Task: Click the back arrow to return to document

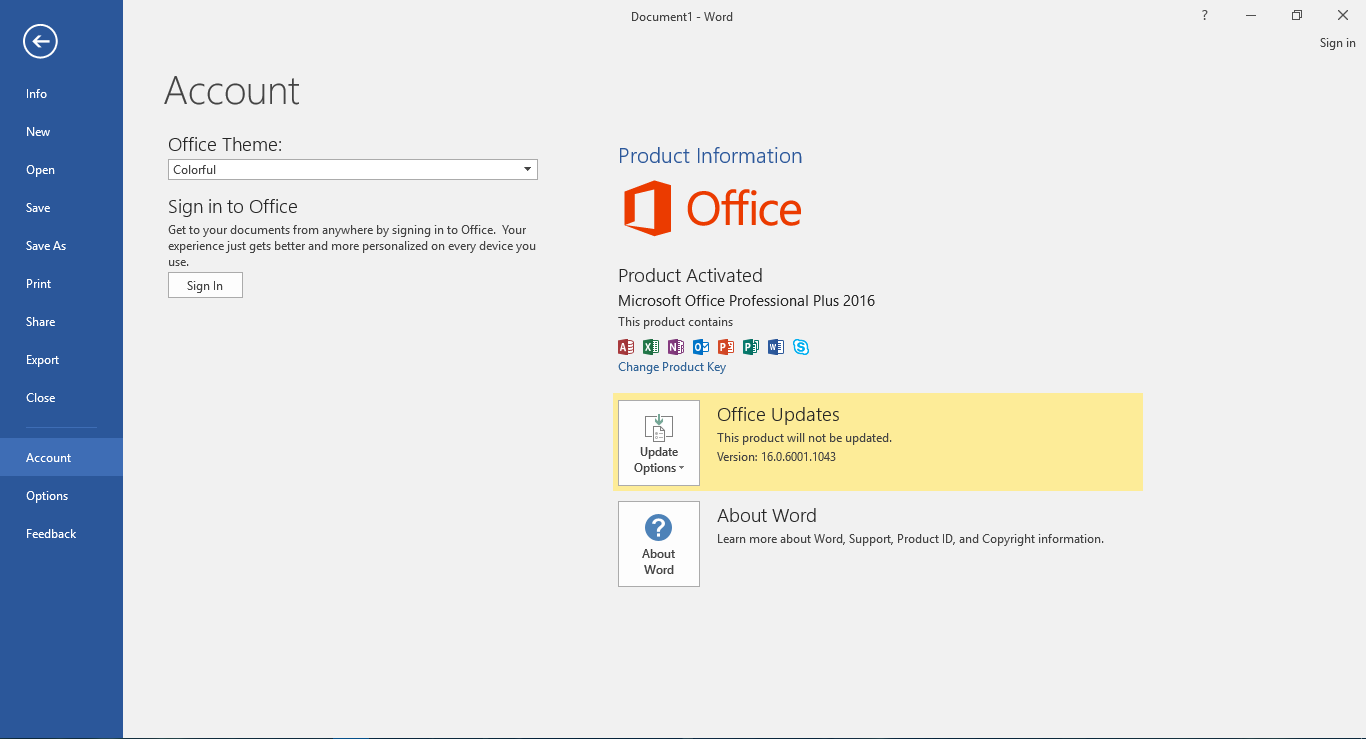Action: (x=41, y=41)
